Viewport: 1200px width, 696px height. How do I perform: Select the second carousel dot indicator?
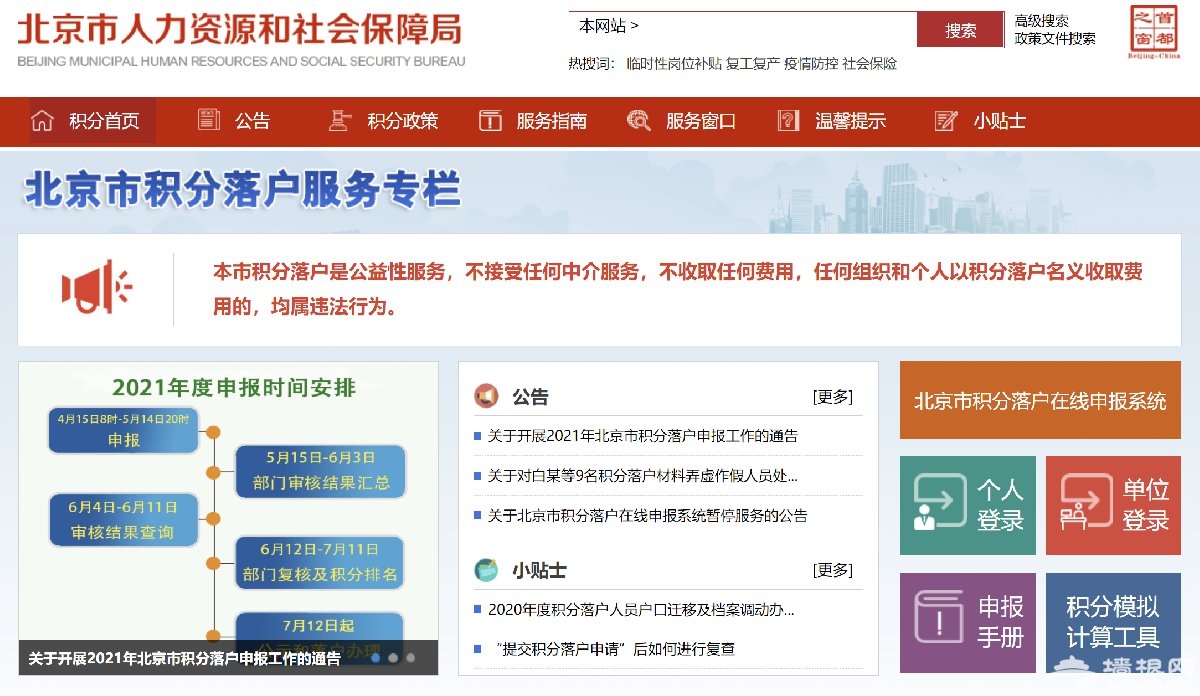point(393,658)
